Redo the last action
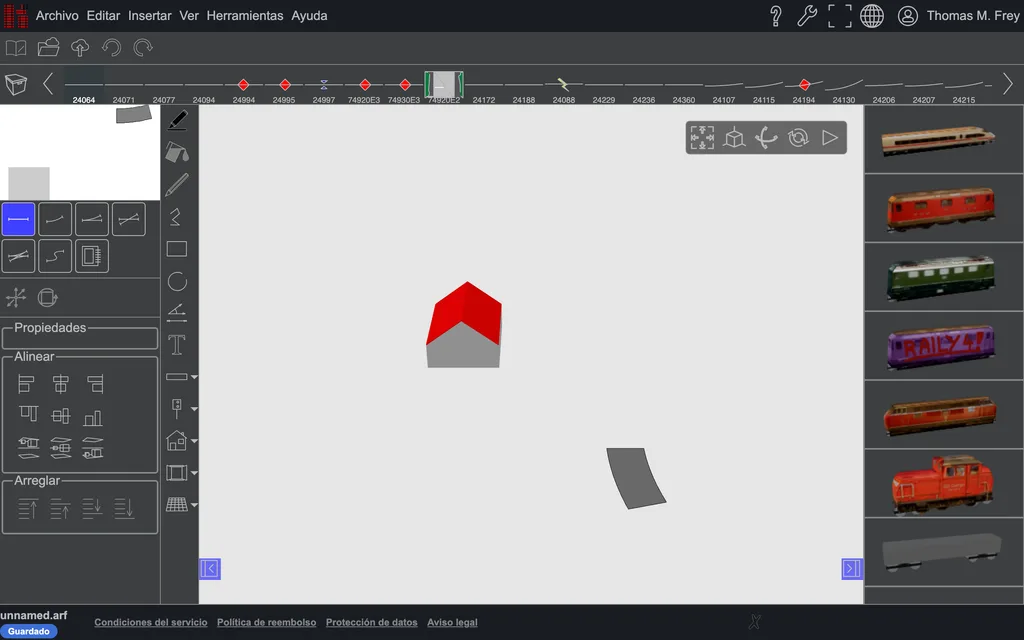Image resolution: width=1024 pixels, height=640 pixels. [143, 48]
